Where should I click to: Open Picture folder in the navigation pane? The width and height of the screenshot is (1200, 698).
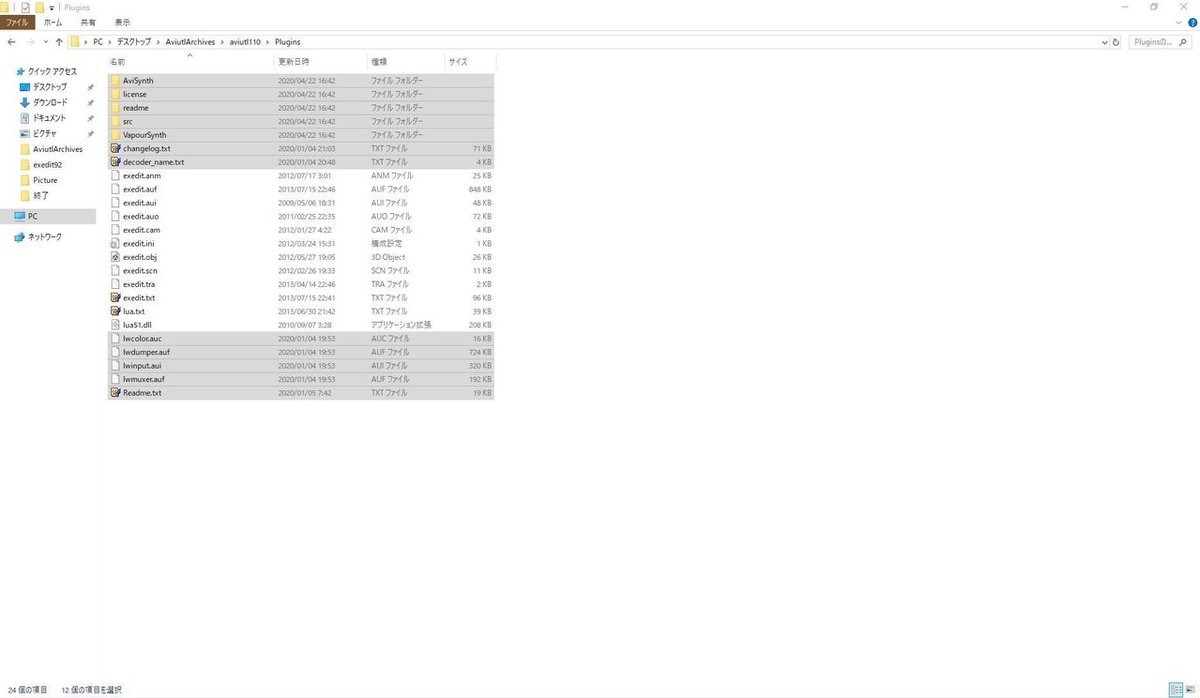click(x=38, y=180)
